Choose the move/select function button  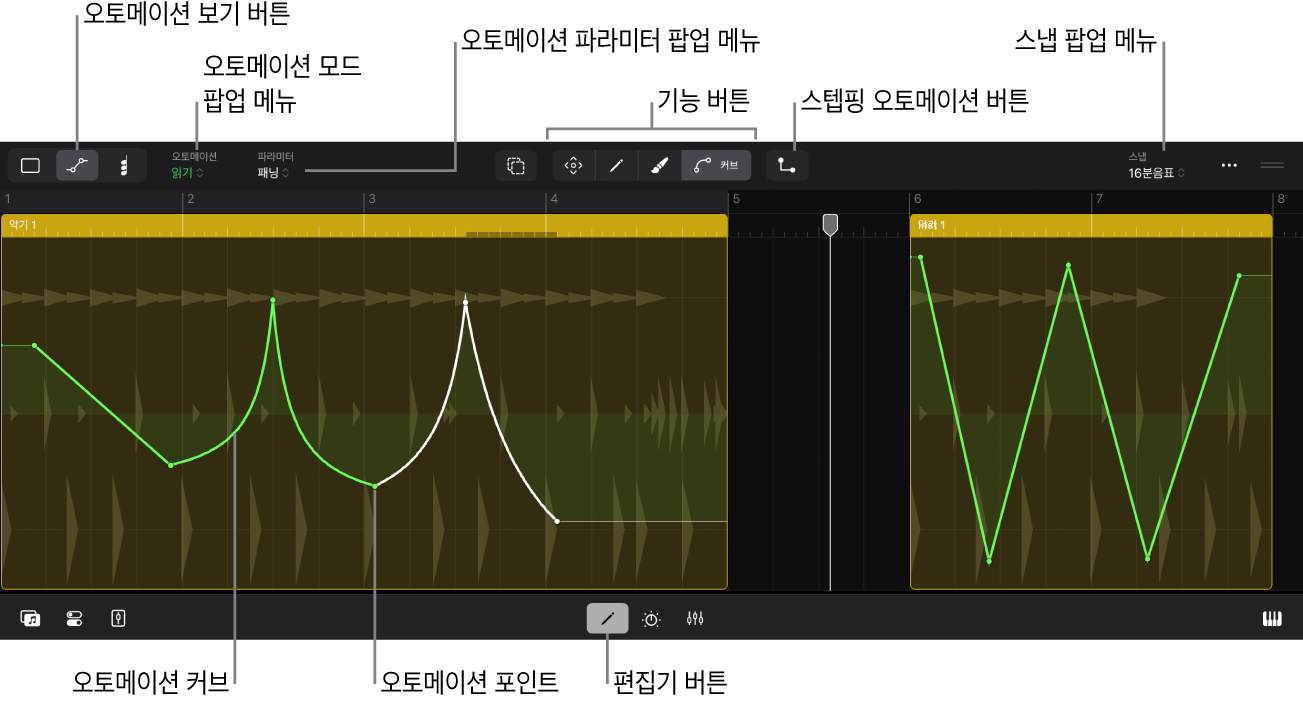(574, 166)
